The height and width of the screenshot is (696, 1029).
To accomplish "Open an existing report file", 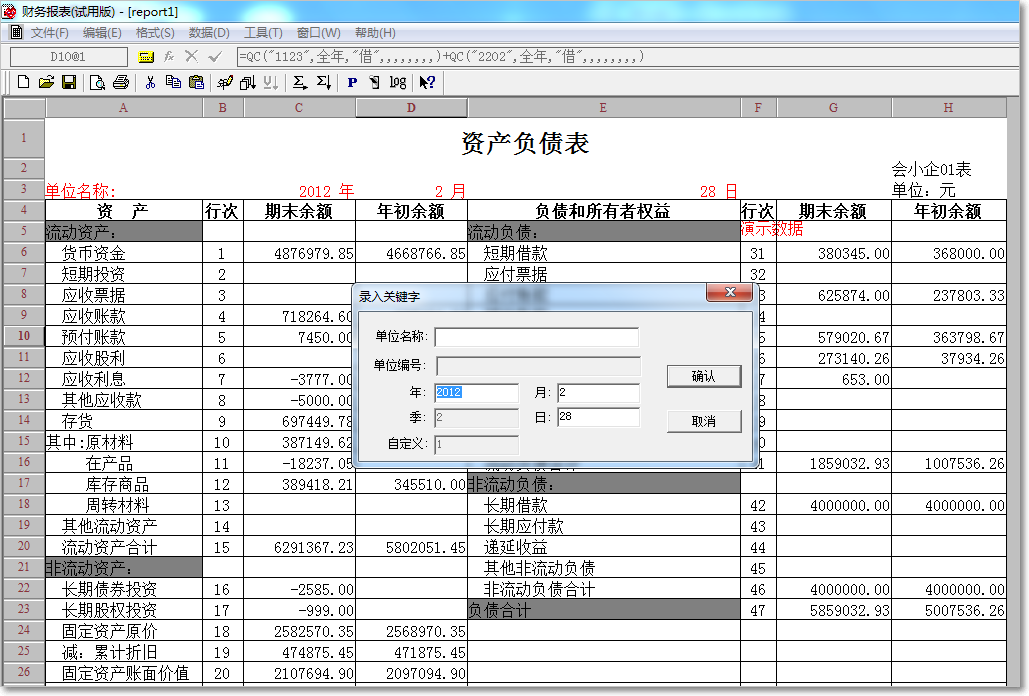I will pos(46,82).
